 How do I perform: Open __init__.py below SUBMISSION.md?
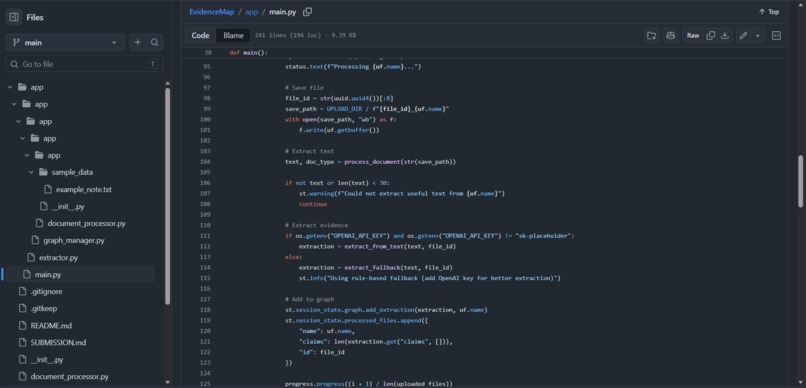[47, 360]
